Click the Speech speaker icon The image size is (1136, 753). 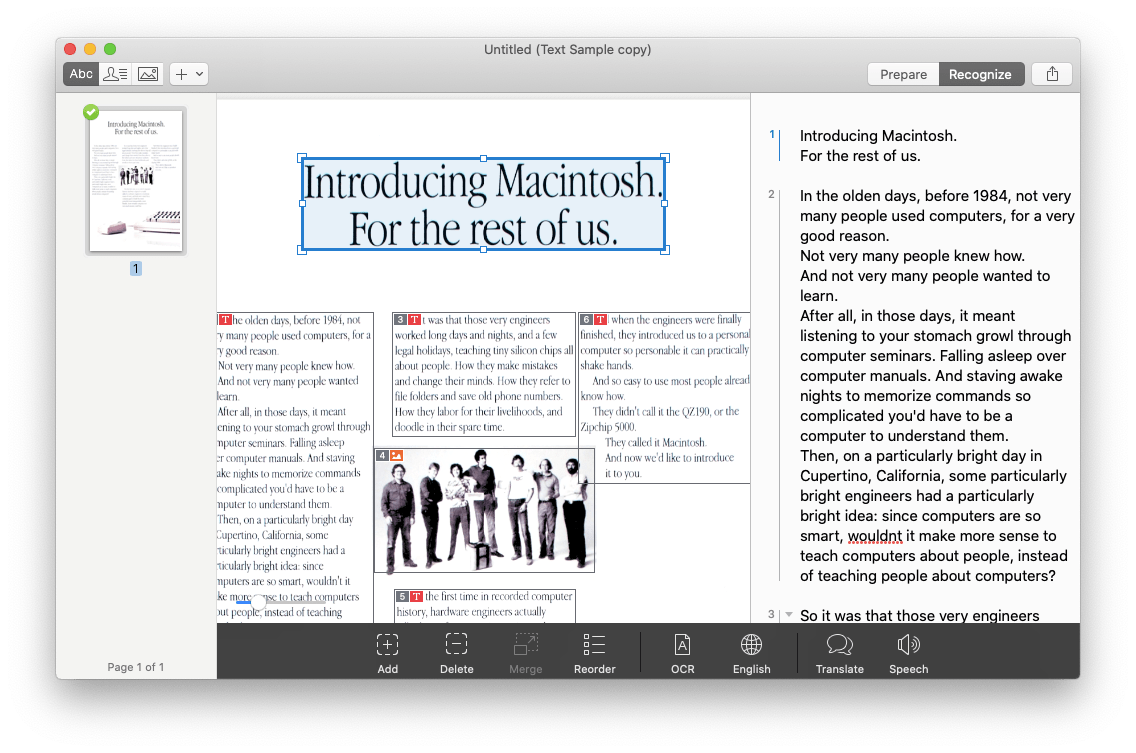tap(908, 645)
